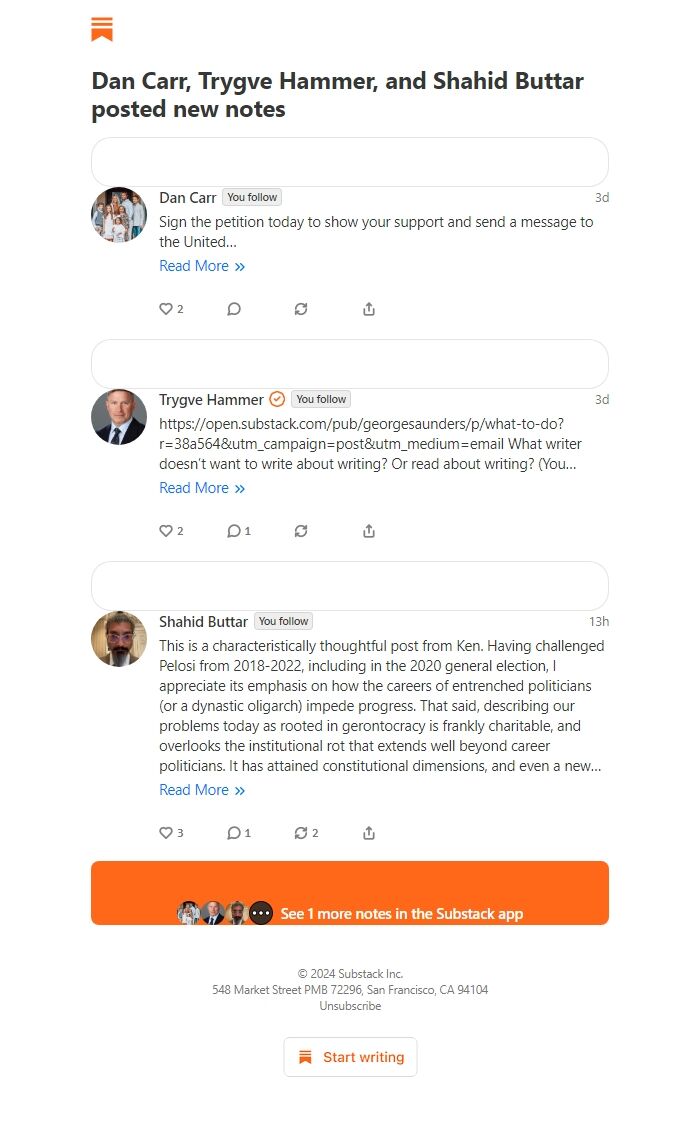Share Trygve Hammer's note

[369, 531]
